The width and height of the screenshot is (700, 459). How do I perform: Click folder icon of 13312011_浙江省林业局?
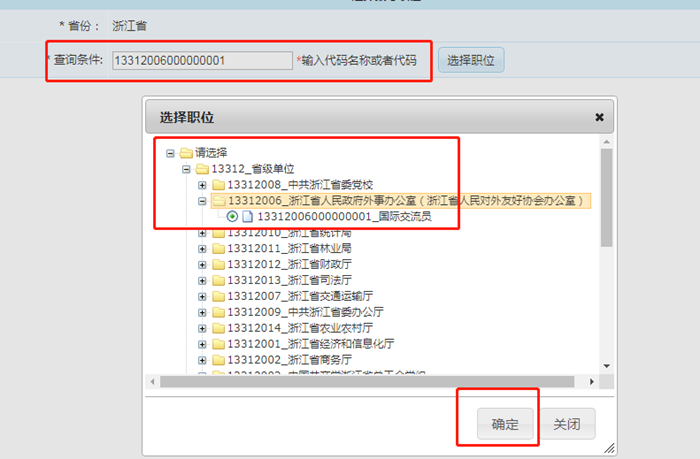(x=218, y=249)
